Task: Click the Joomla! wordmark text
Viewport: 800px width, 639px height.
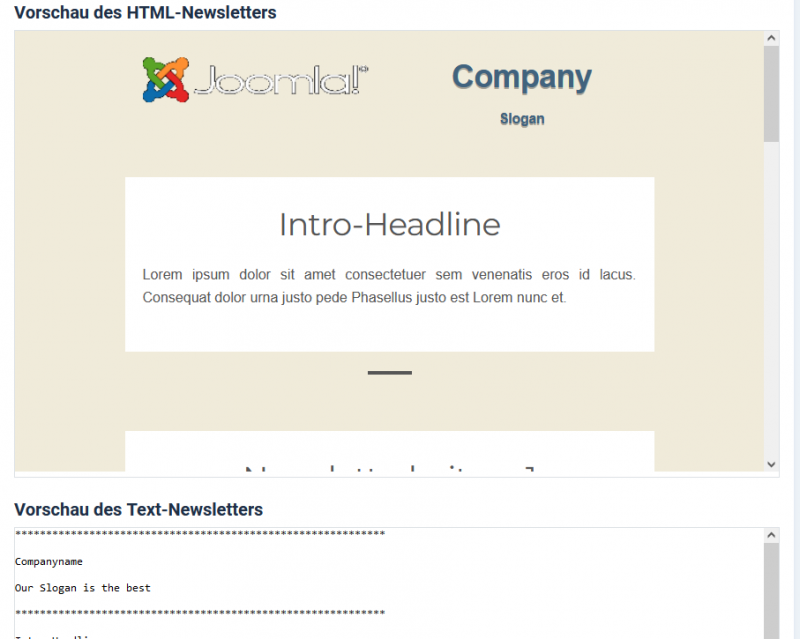Action: (280, 80)
